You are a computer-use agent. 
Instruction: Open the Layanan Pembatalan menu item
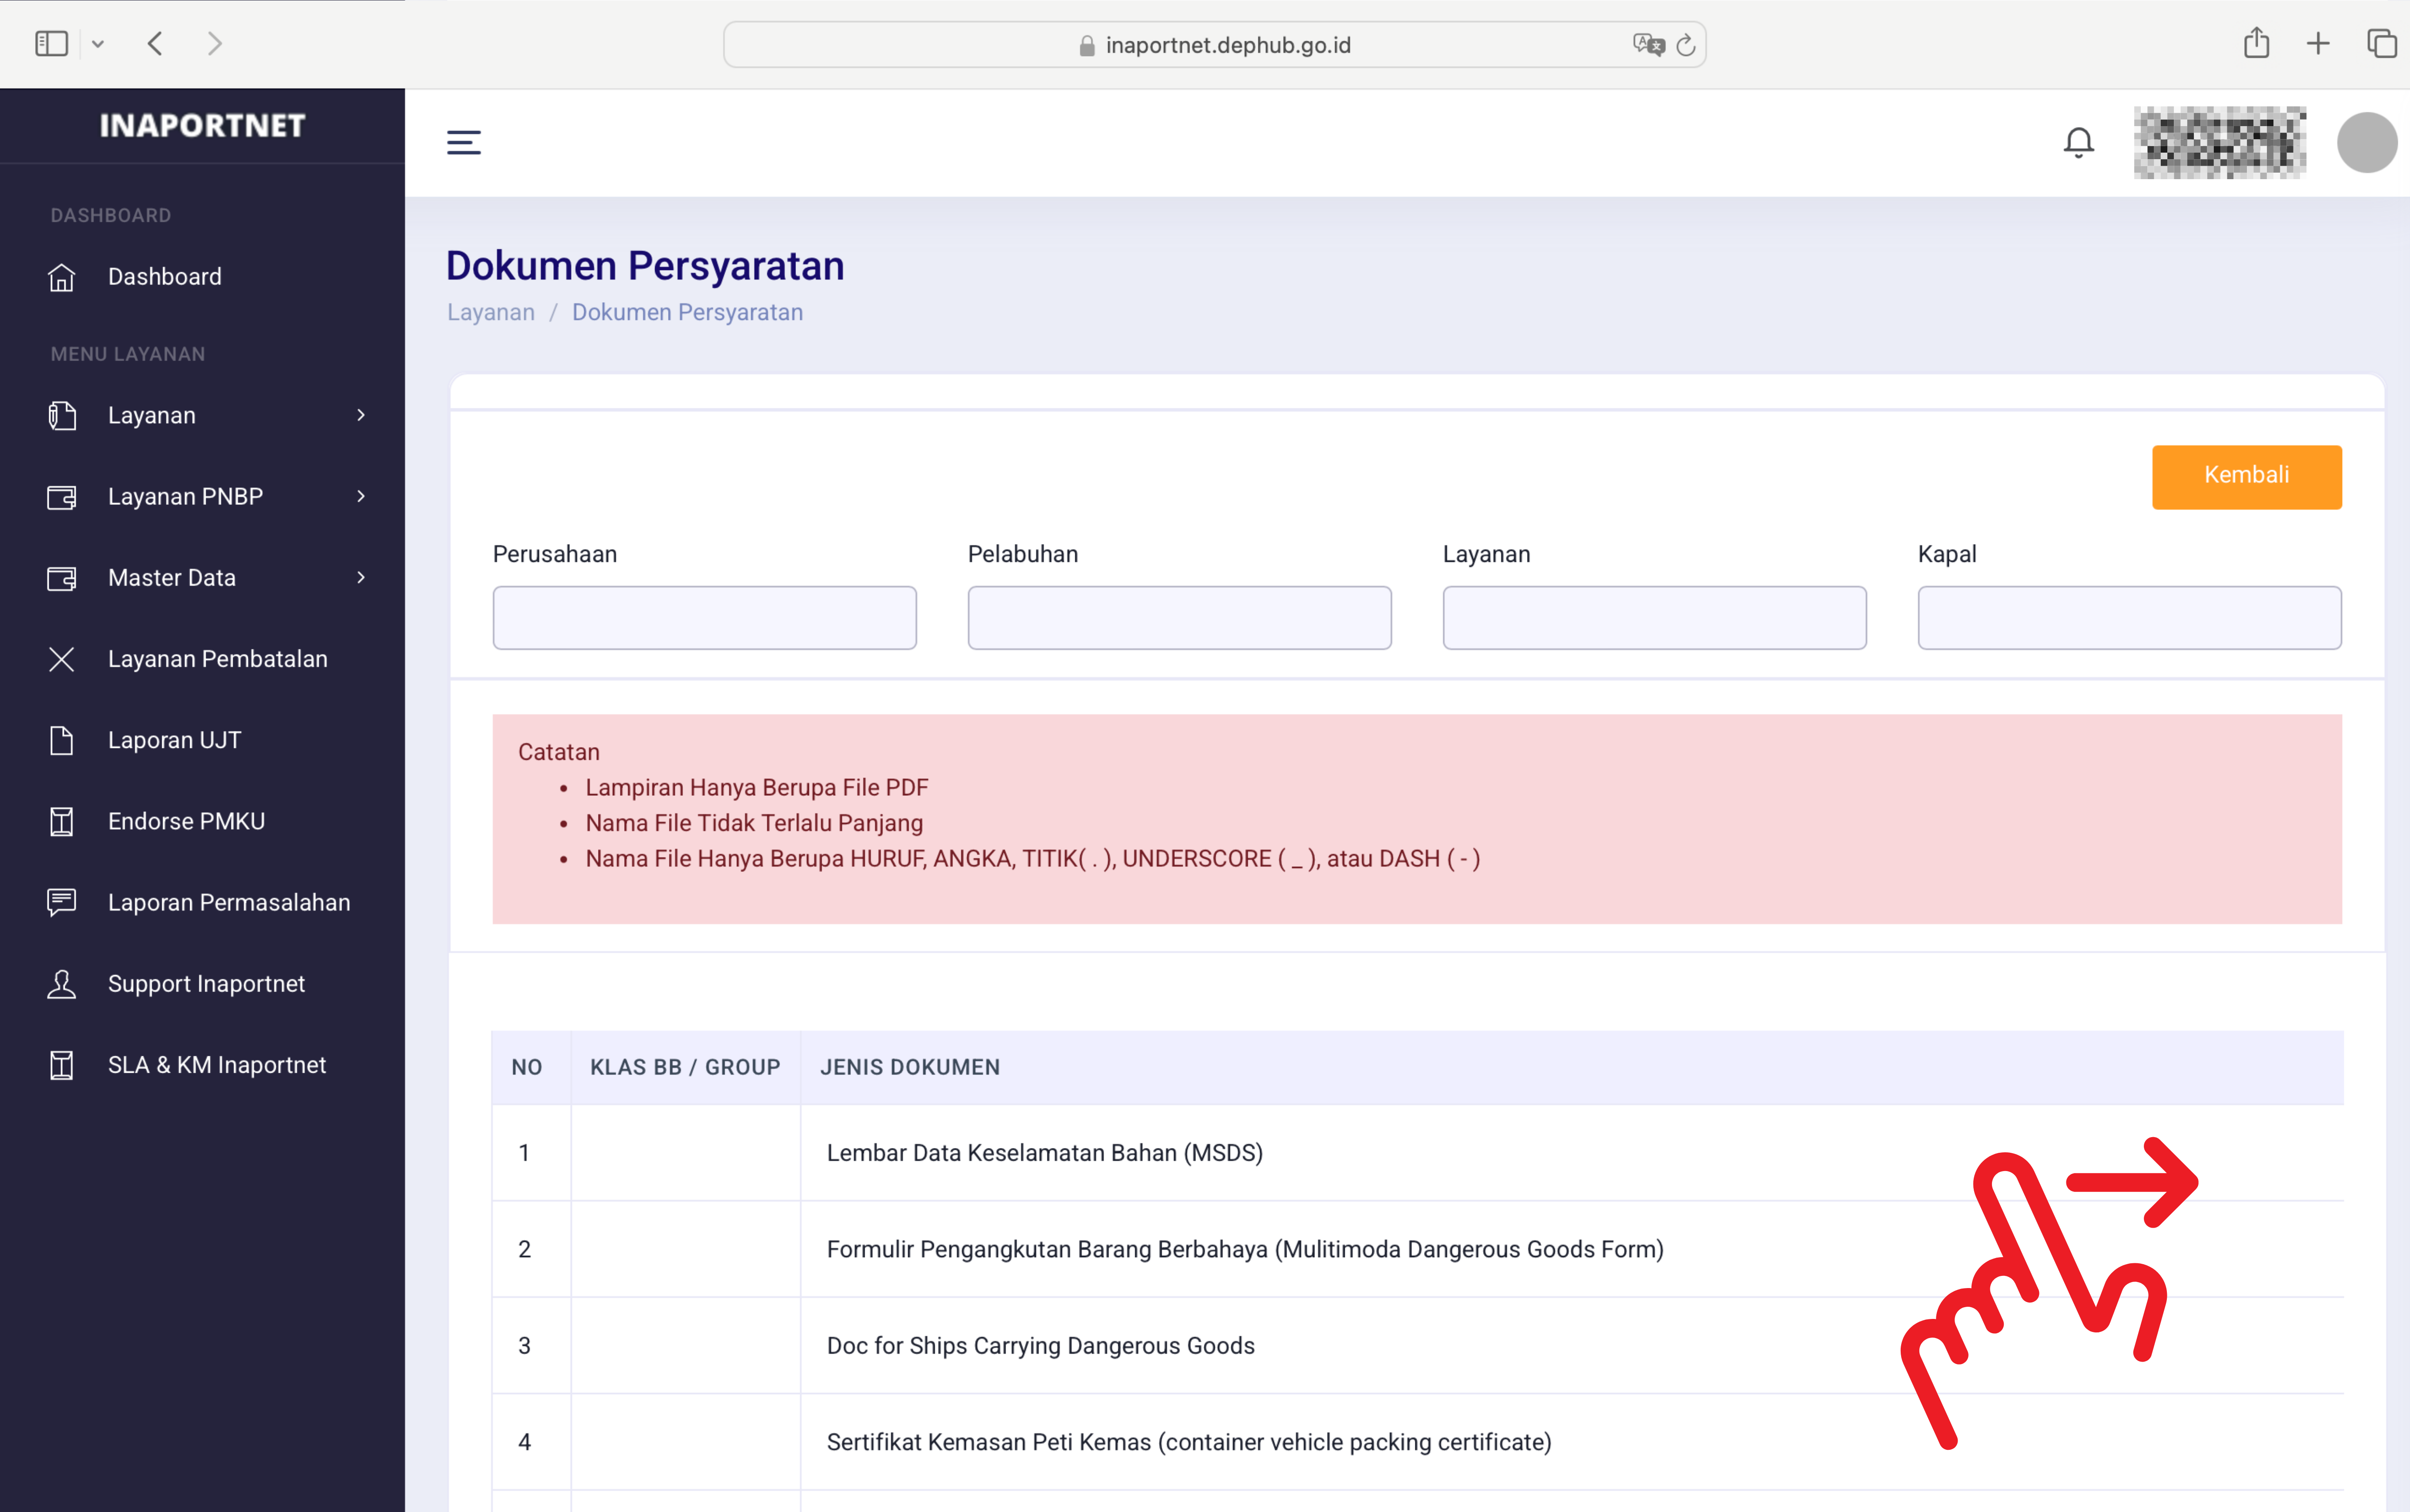click(217, 659)
